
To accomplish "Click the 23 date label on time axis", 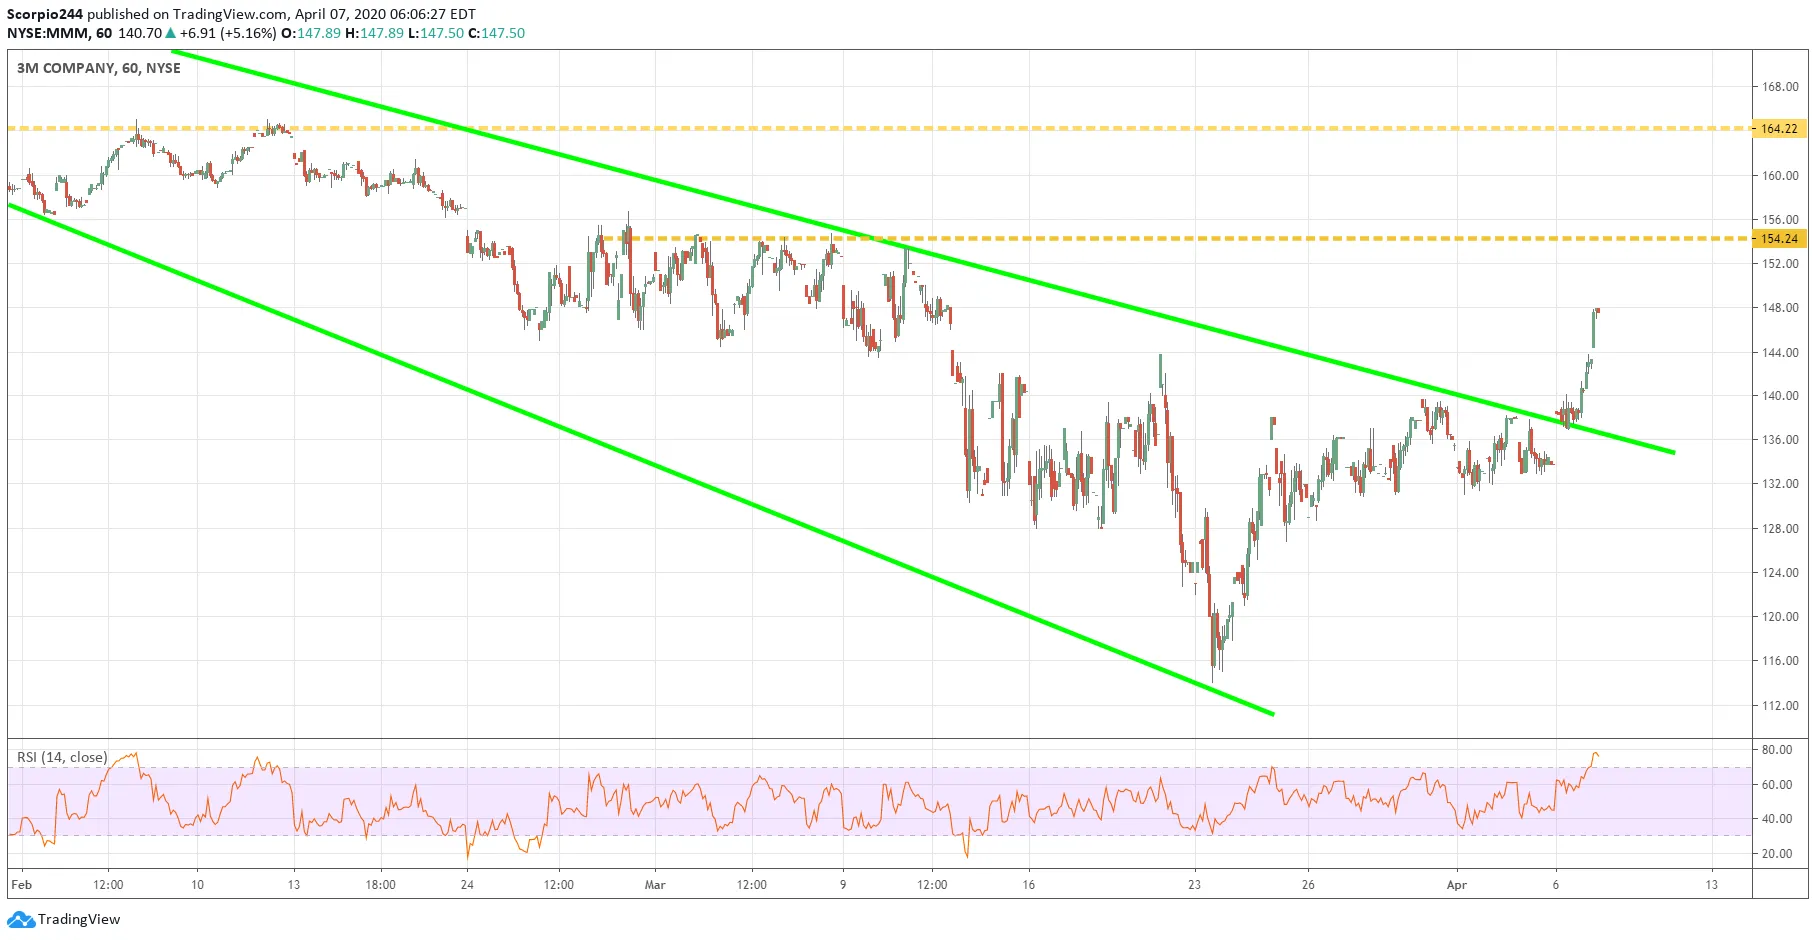I will coord(1194,885).
